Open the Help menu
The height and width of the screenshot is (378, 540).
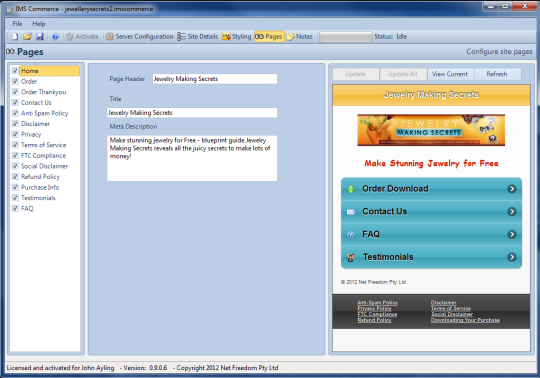(39, 24)
